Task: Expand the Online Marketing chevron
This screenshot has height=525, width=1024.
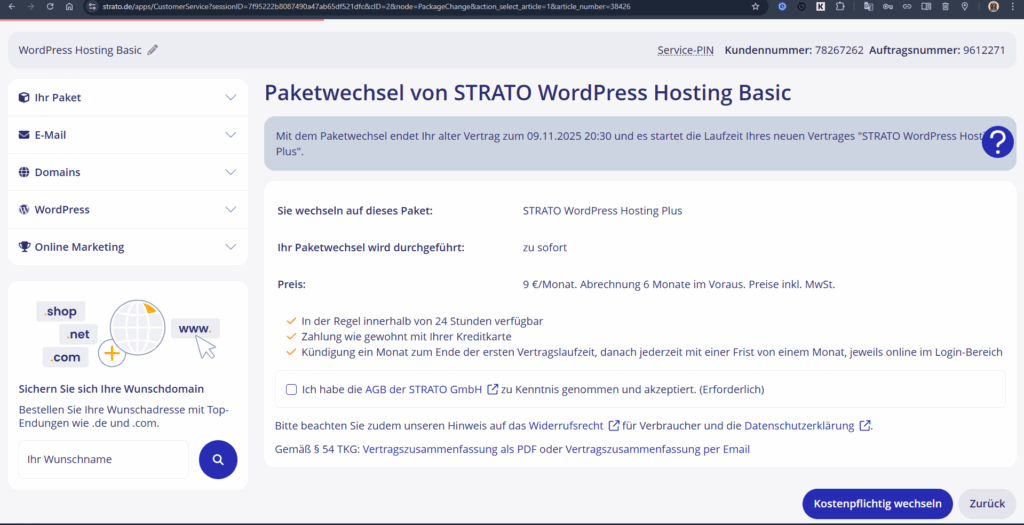Action: pyautogui.click(x=231, y=247)
